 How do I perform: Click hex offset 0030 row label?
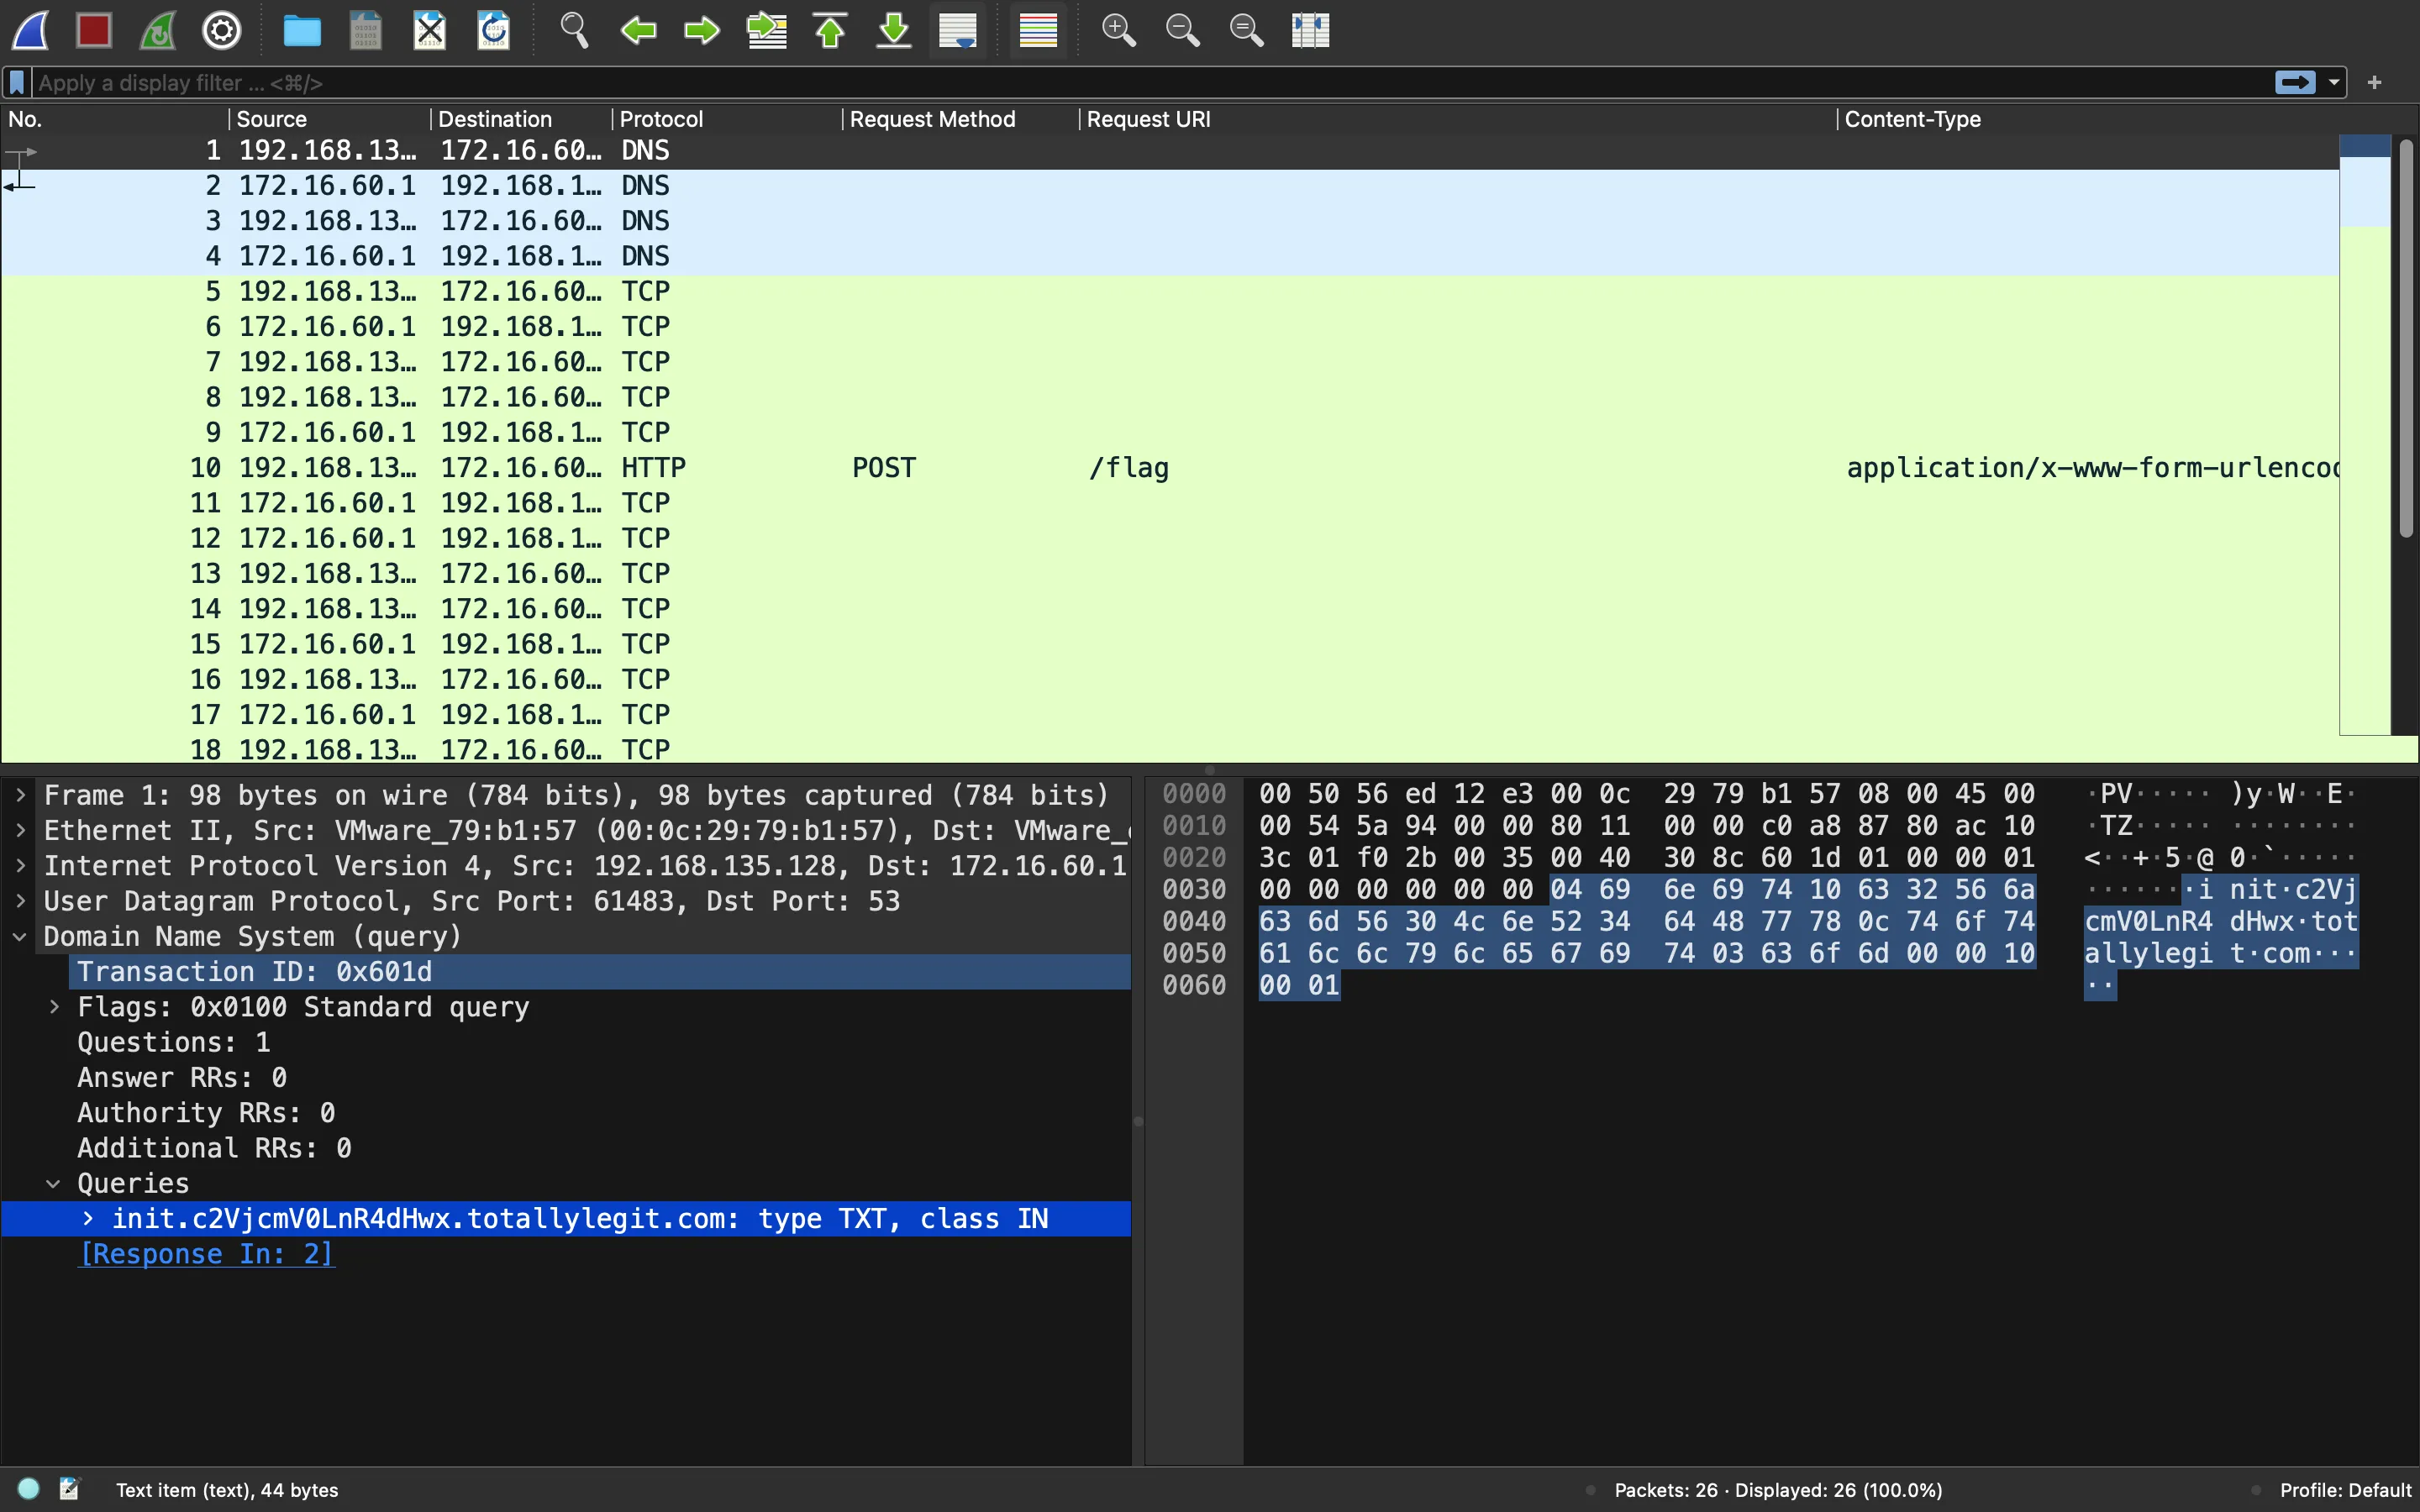[x=1194, y=890]
